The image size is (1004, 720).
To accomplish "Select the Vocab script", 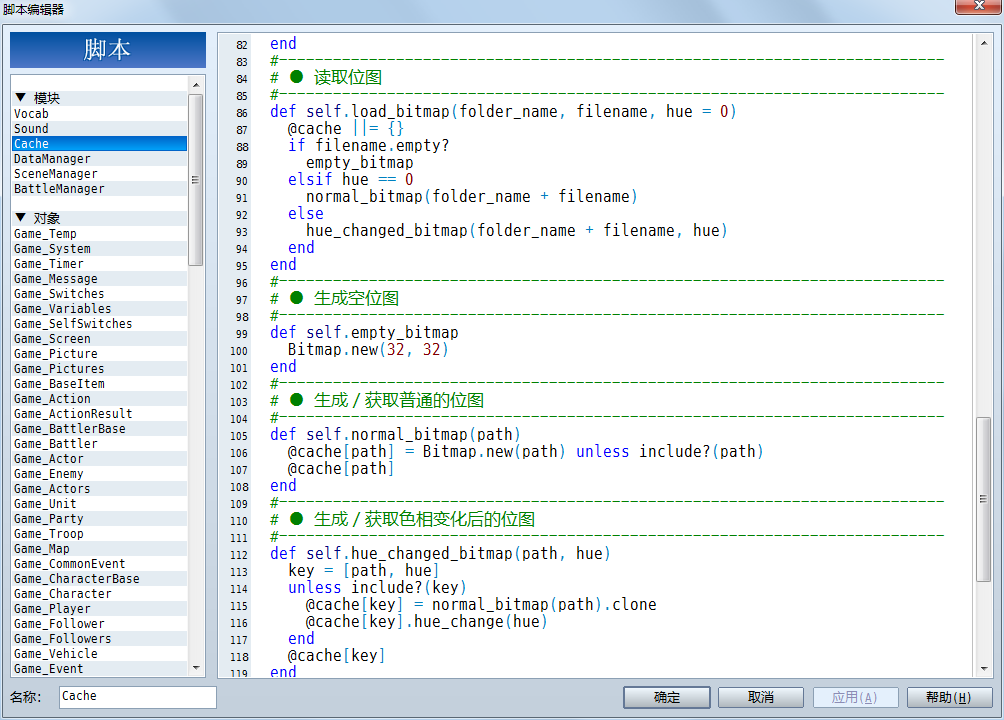I will point(99,113).
